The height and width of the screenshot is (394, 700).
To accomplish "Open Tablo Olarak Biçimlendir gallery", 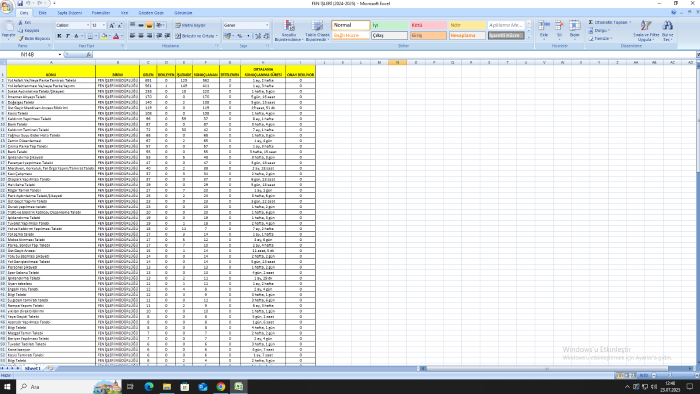I will tap(317, 30).
